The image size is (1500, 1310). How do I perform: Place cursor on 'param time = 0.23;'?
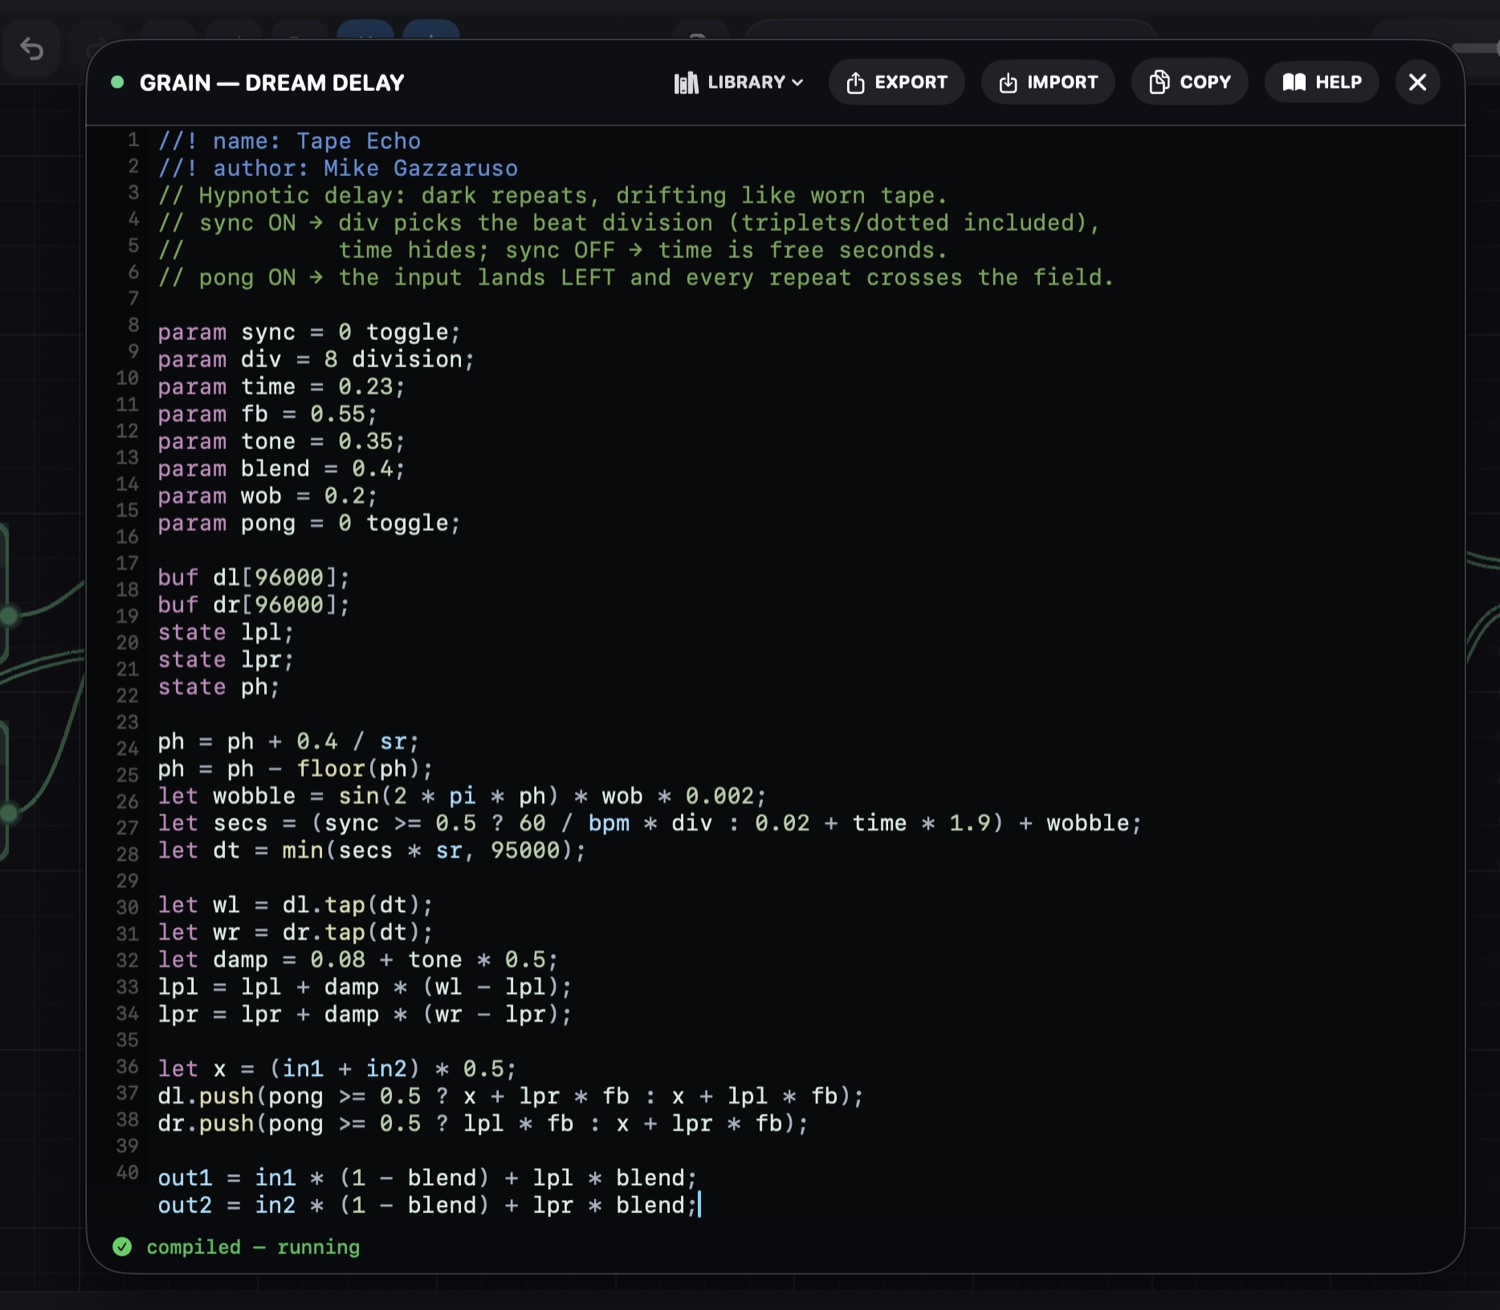[x=281, y=387]
